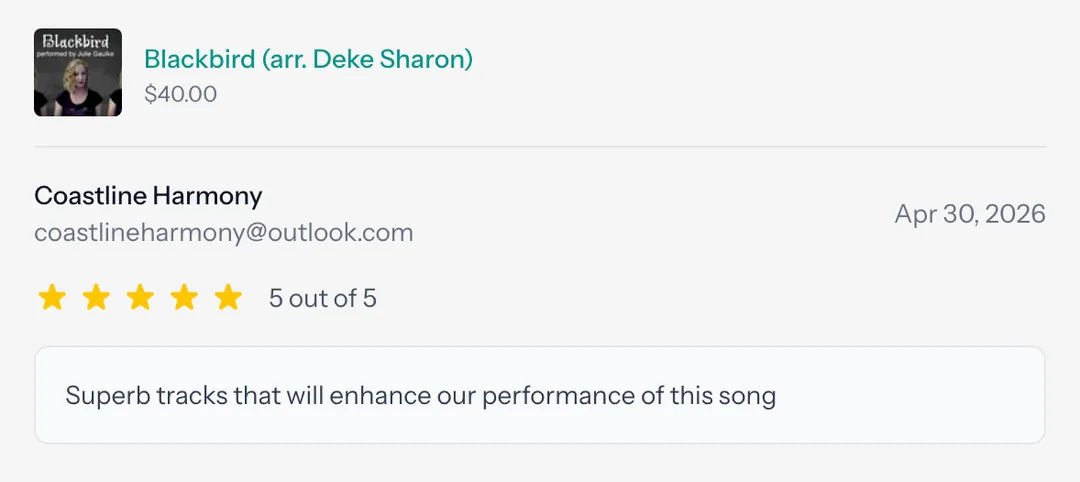This screenshot has width=1080, height=482.
Task: Click the Blackbird album cover thumbnail
Action: tap(78, 72)
